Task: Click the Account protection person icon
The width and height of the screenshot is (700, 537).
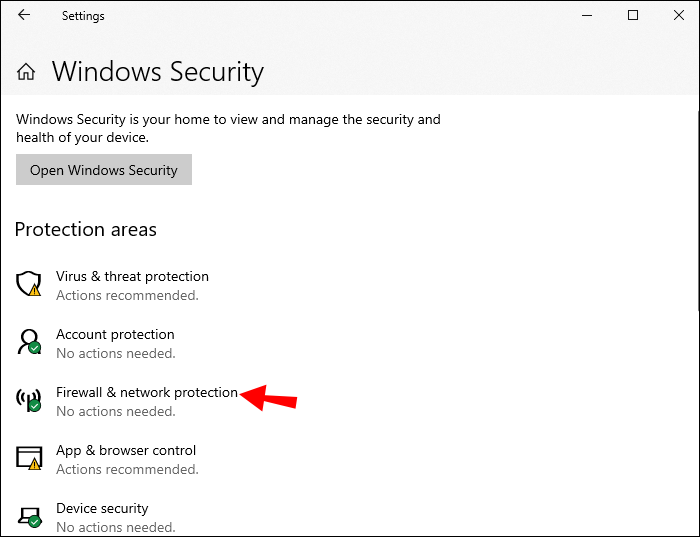Action: (x=29, y=343)
